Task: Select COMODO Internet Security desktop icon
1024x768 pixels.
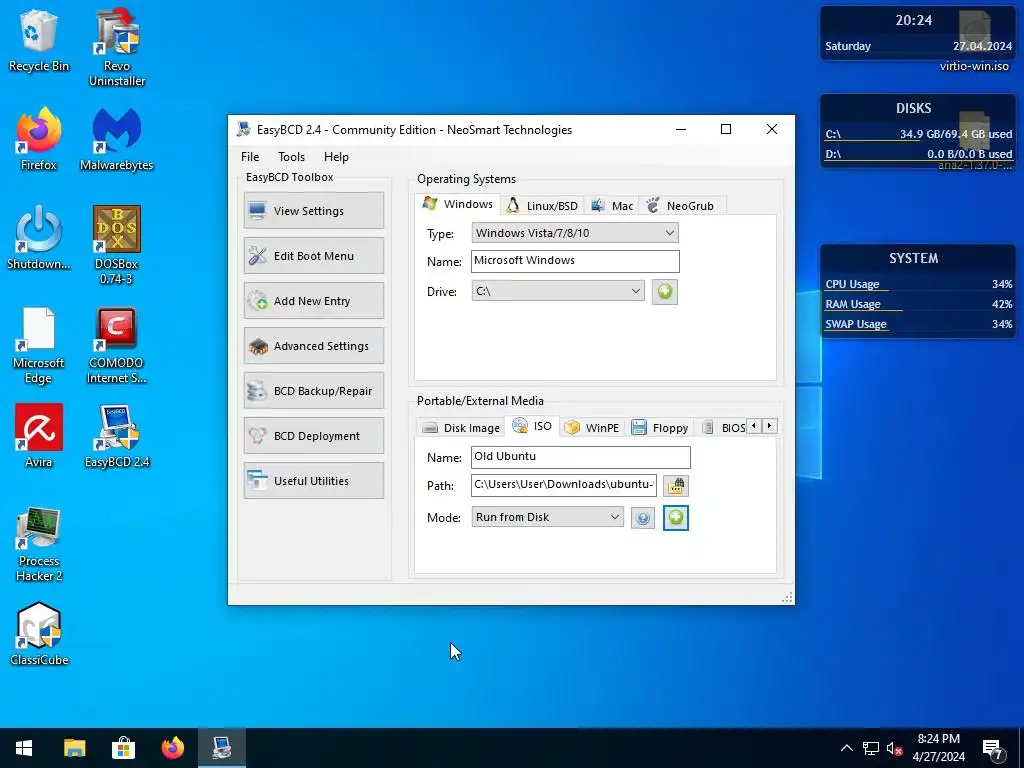Action: 117,345
